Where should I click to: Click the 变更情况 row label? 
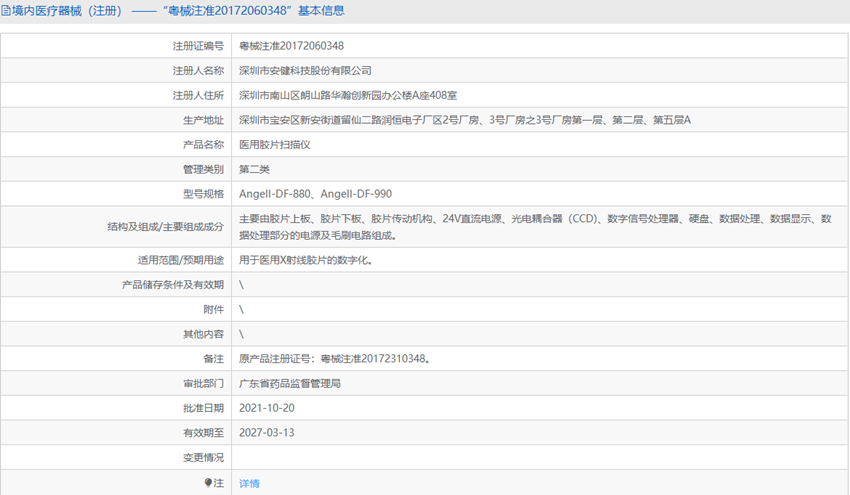coord(203,457)
